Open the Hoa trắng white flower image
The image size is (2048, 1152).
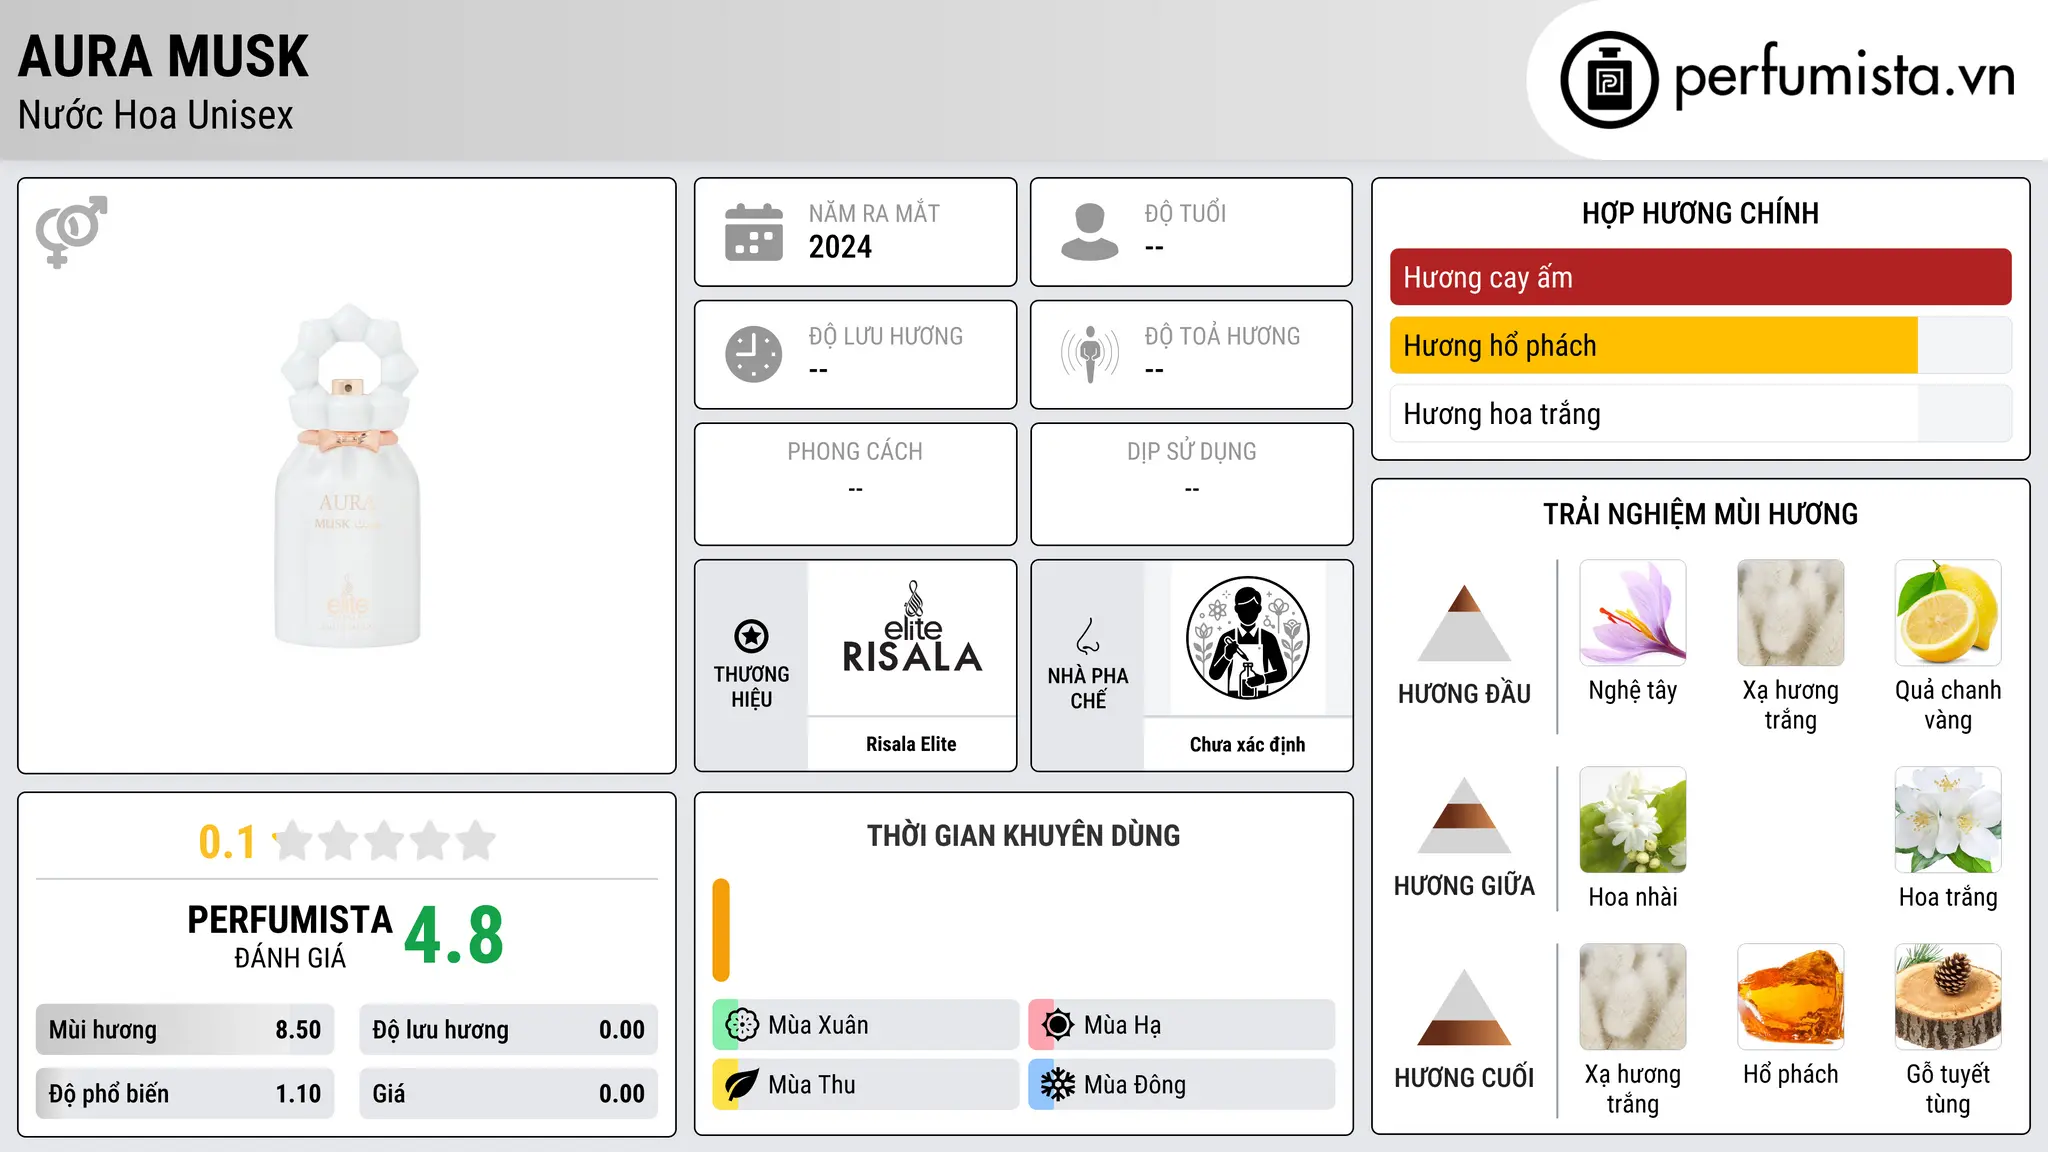pos(1948,820)
